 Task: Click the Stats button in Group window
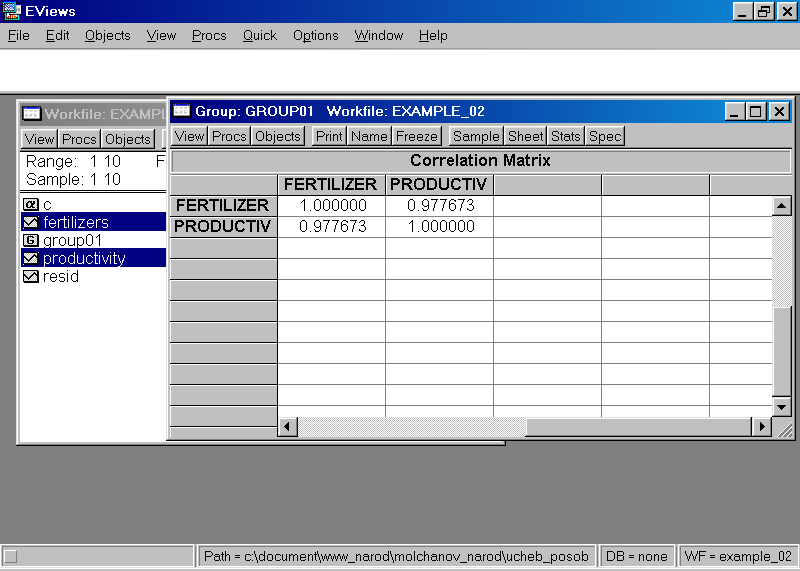(x=566, y=136)
